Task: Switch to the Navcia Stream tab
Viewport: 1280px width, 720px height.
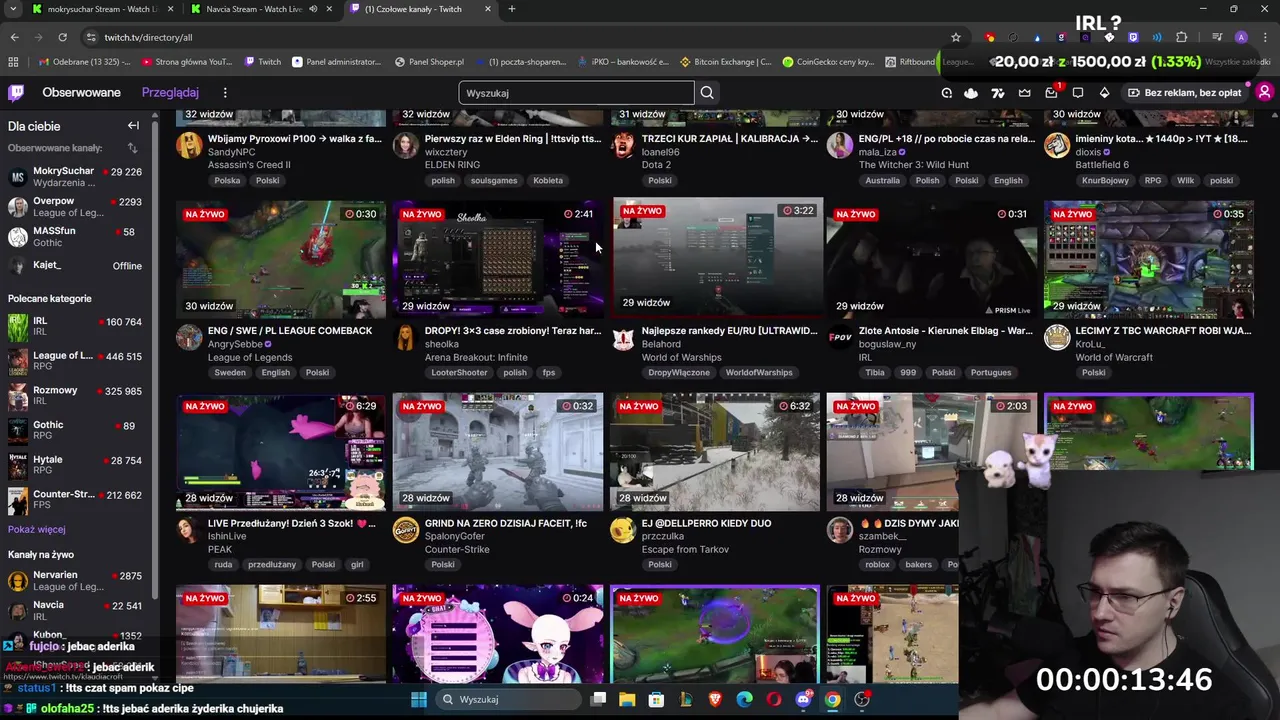Action: click(x=264, y=9)
